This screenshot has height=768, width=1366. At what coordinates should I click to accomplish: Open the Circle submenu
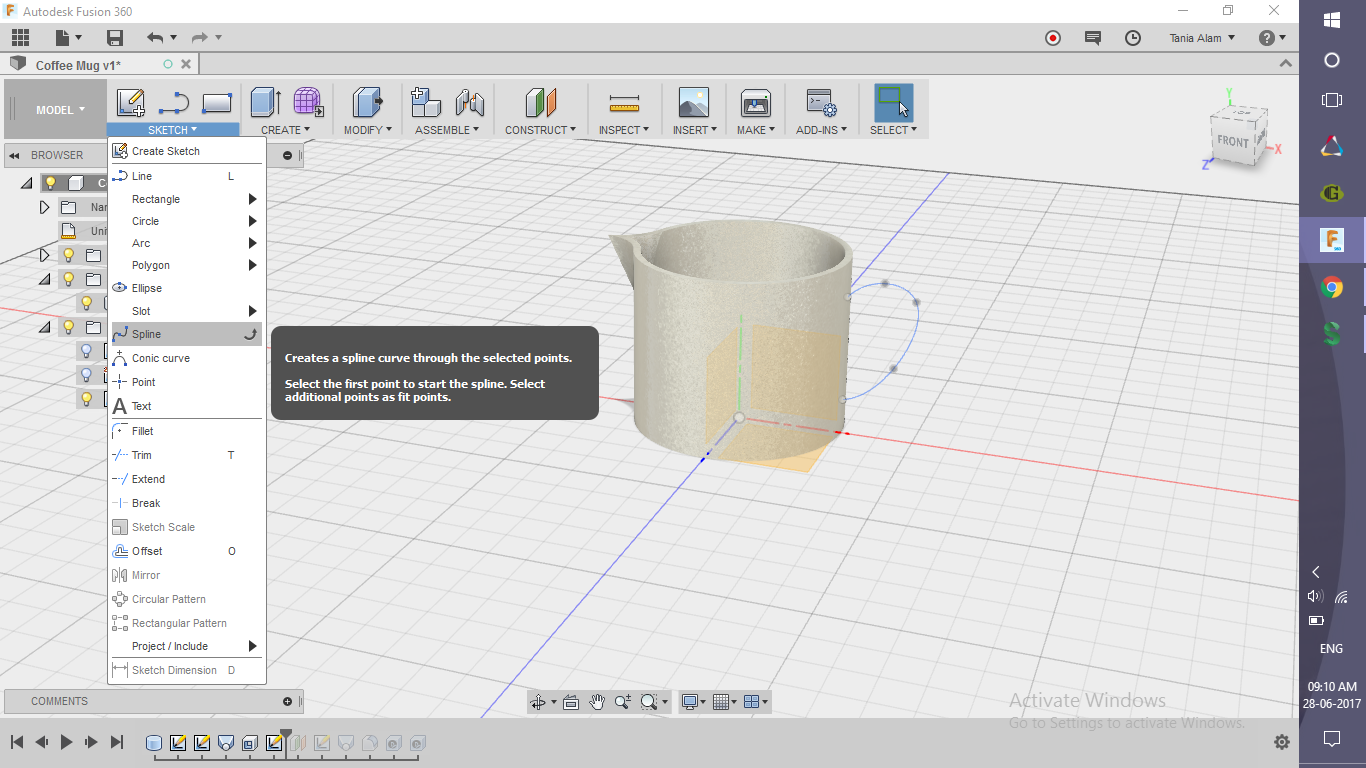[254, 221]
